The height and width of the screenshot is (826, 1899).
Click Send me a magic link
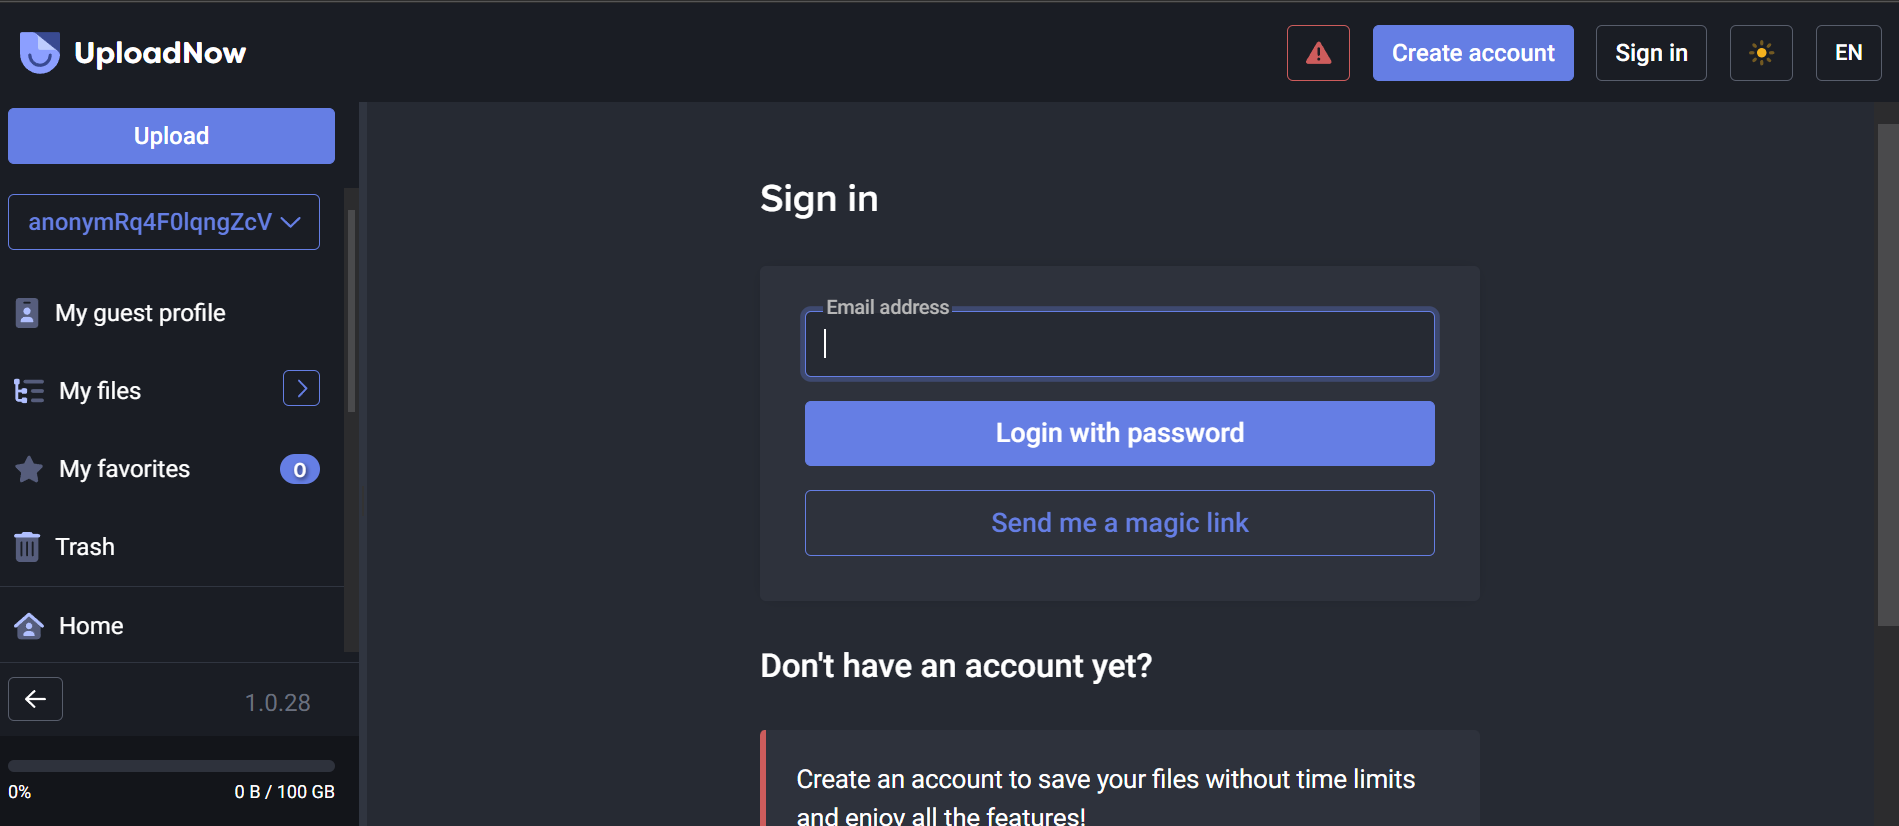(x=1119, y=523)
